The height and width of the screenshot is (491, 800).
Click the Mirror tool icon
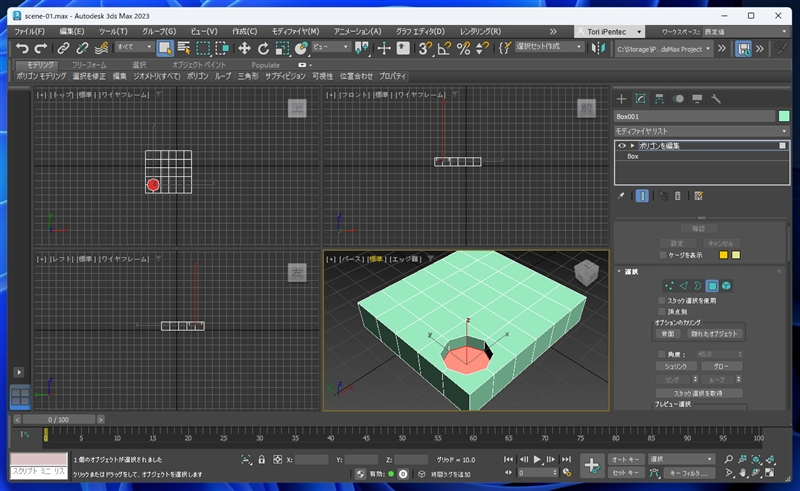click(598, 48)
